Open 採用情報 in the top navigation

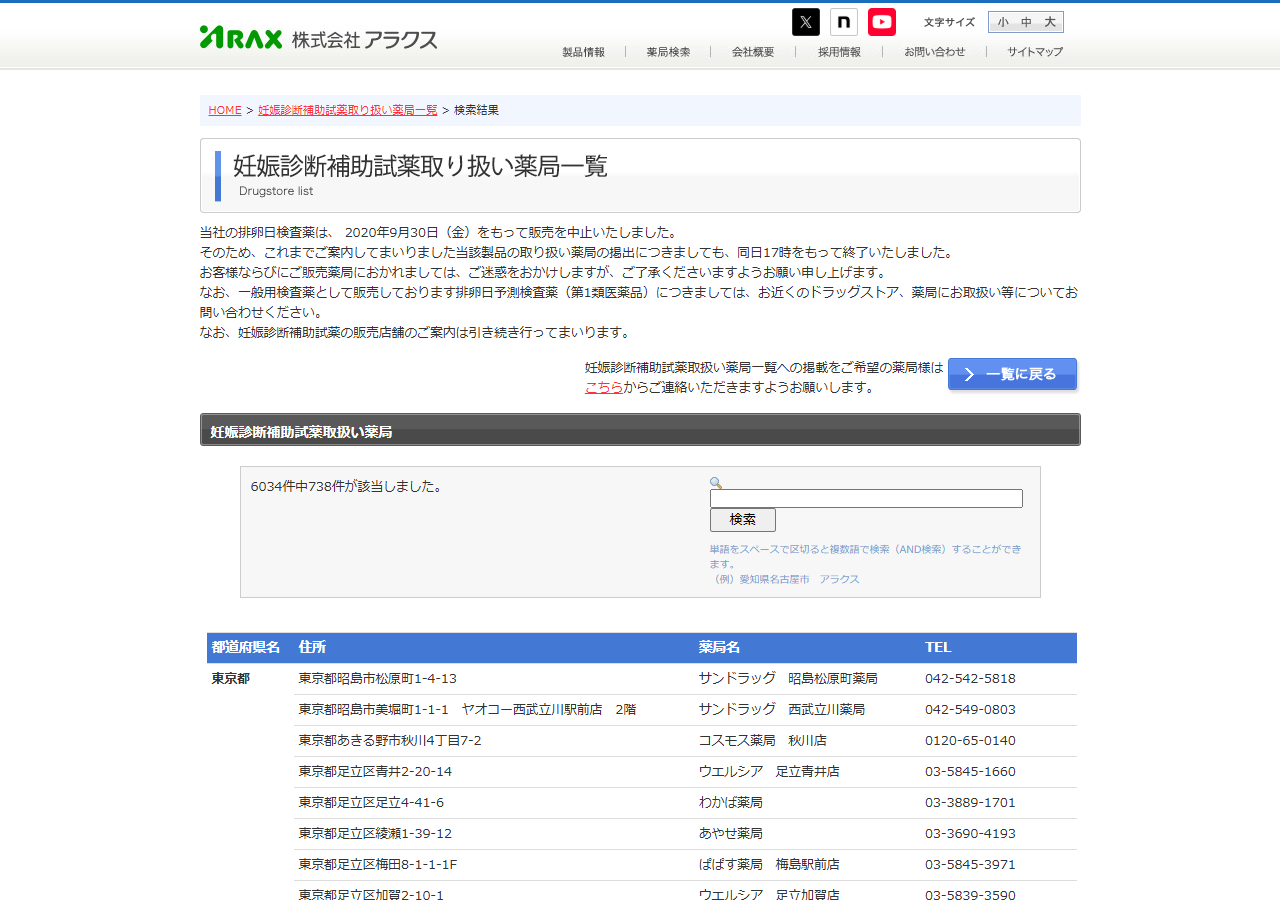(839, 52)
